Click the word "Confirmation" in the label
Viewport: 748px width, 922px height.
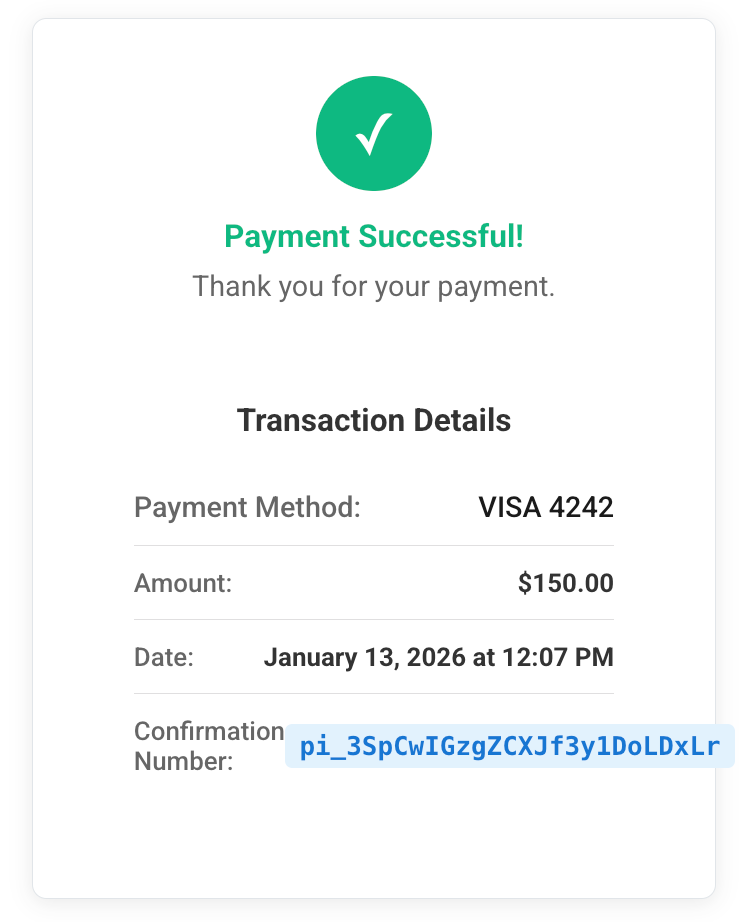[x=209, y=731]
